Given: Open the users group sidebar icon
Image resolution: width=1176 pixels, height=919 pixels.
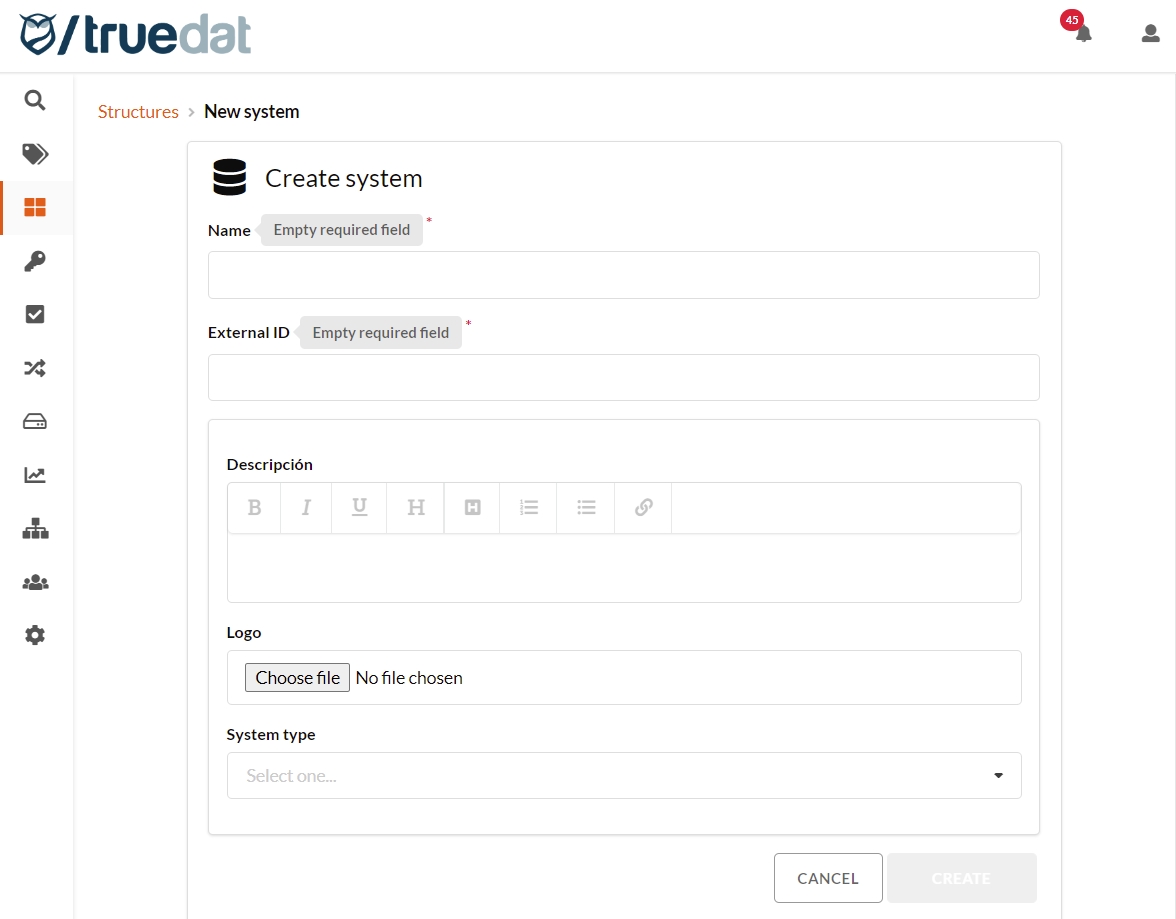Looking at the screenshot, I should 35,582.
